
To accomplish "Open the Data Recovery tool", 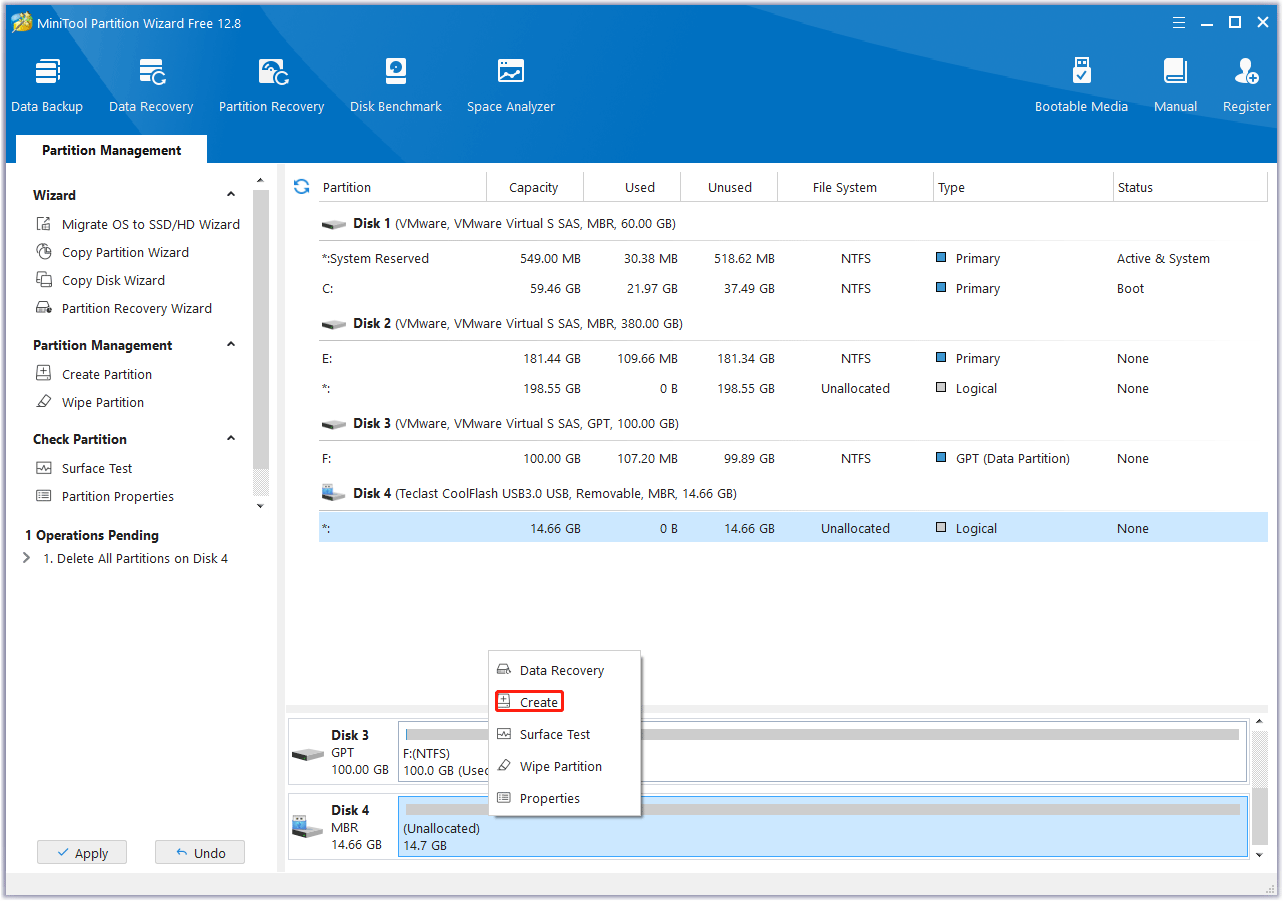I will pyautogui.click(x=151, y=85).
